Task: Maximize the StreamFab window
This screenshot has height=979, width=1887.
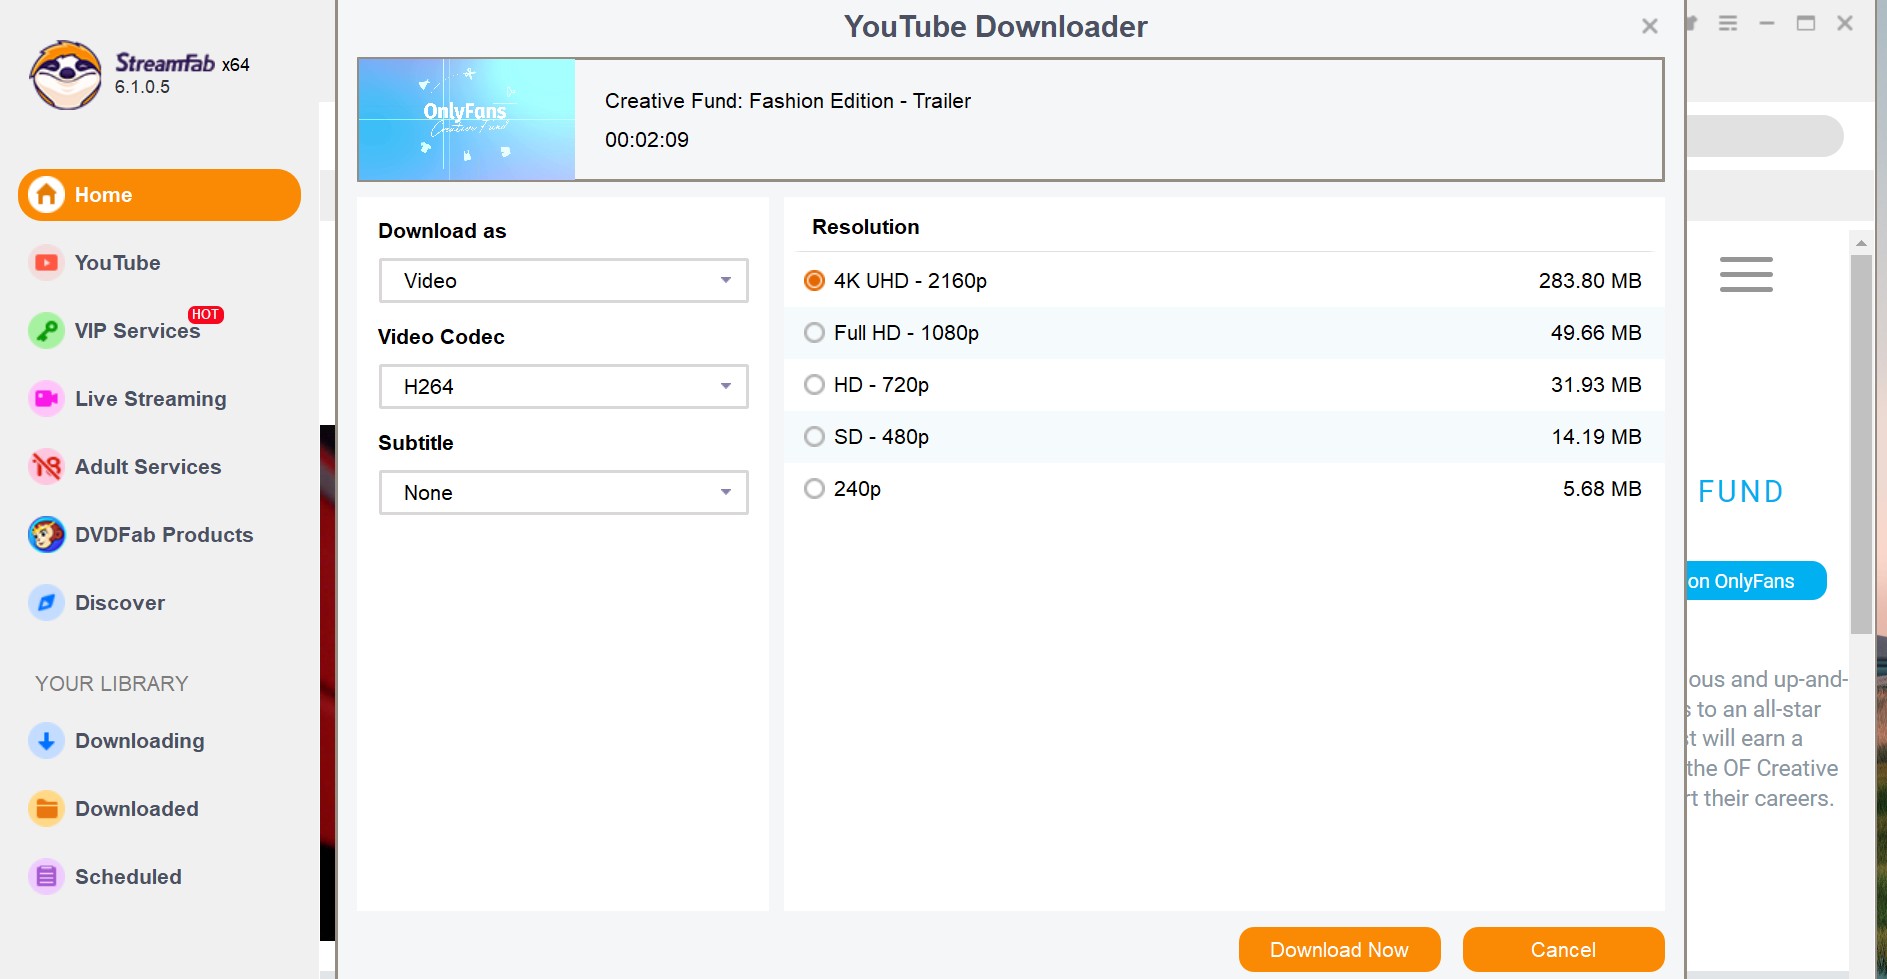Action: 1806,23
